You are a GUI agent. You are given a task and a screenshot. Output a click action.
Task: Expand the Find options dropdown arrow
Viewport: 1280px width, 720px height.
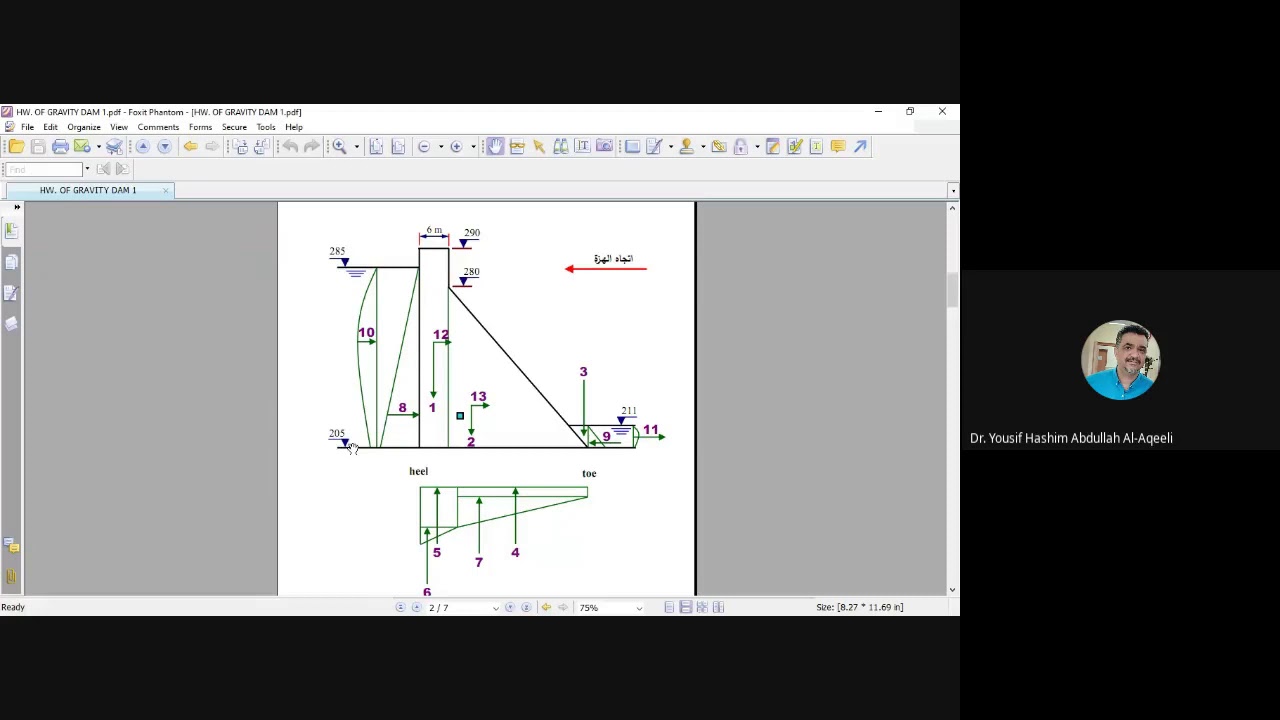pos(87,169)
